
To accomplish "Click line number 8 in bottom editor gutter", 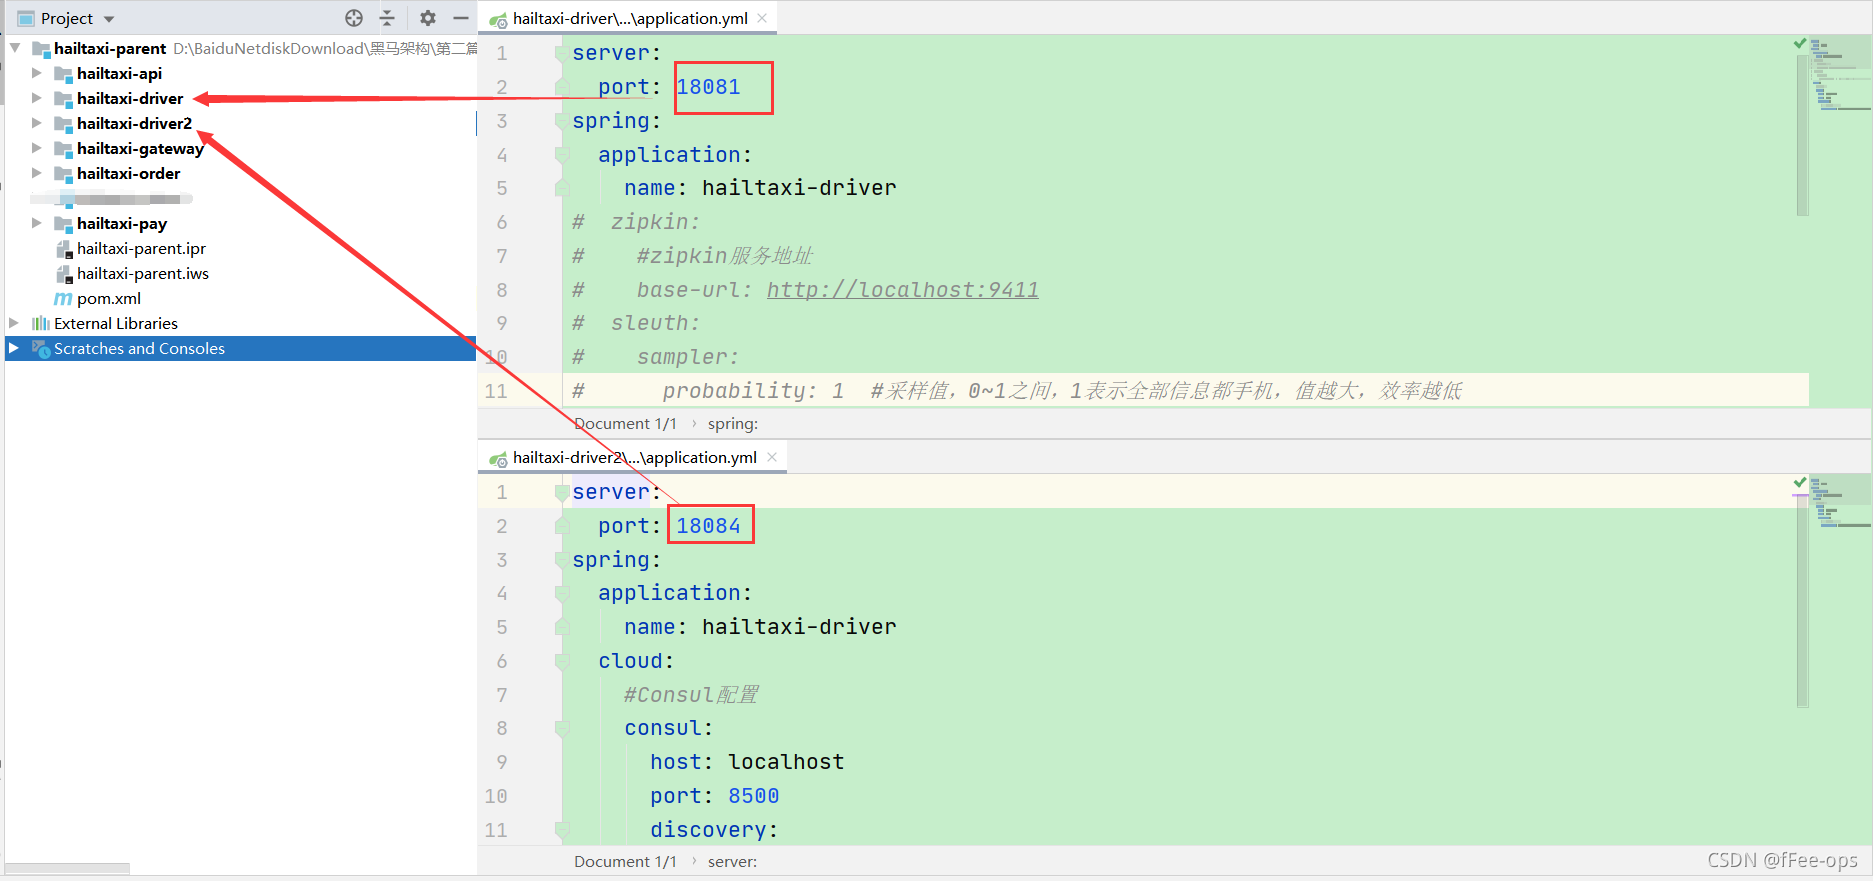I will click(x=502, y=728).
